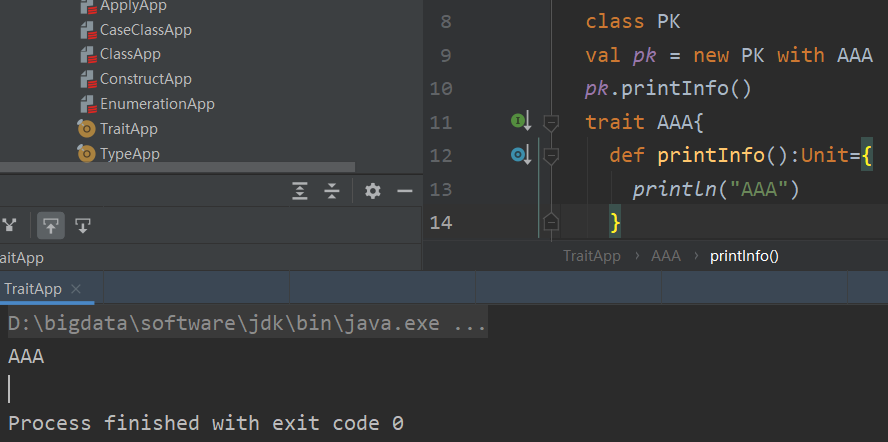The width and height of the screenshot is (888, 442).
Task: Toggle autoscroll to source button
Action: pos(51,226)
